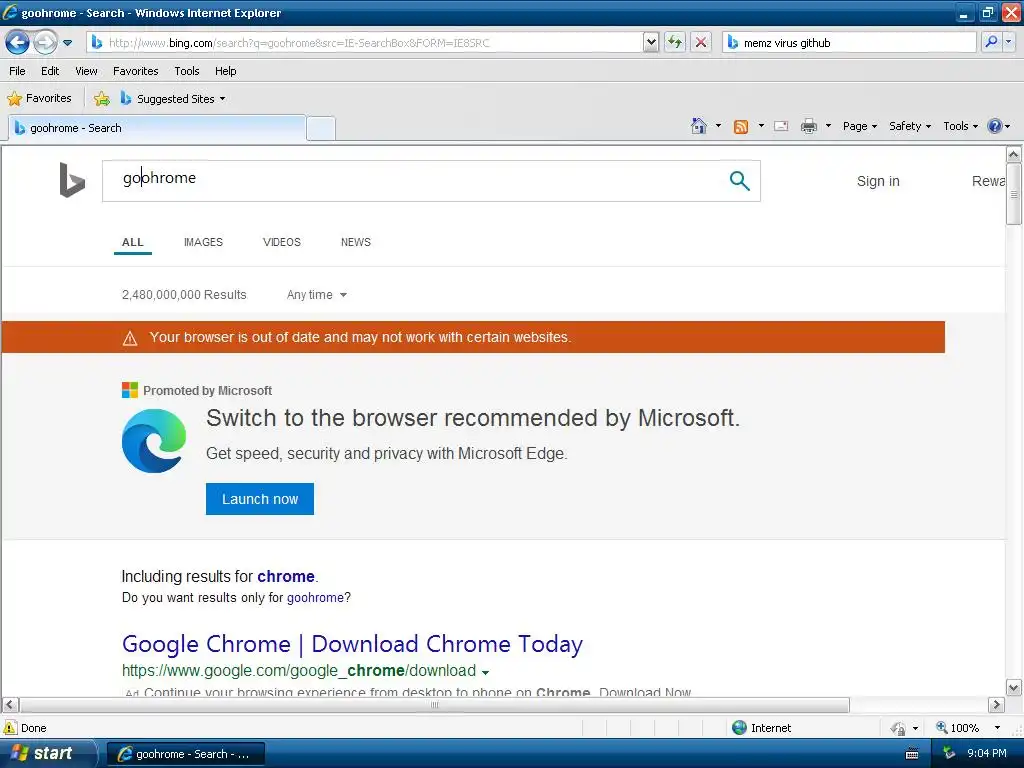This screenshot has width=1024, height=768.
Task: Click the Refresh page icon
Action: (675, 42)
